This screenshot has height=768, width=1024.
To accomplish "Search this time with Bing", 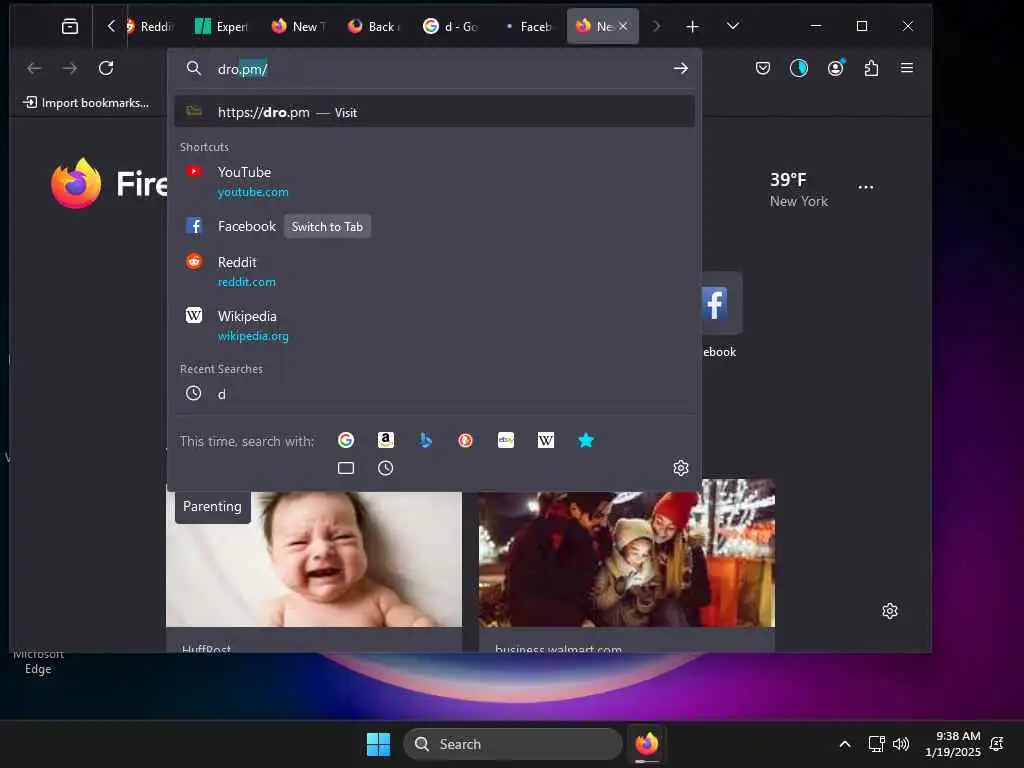I will pos(426,440).
